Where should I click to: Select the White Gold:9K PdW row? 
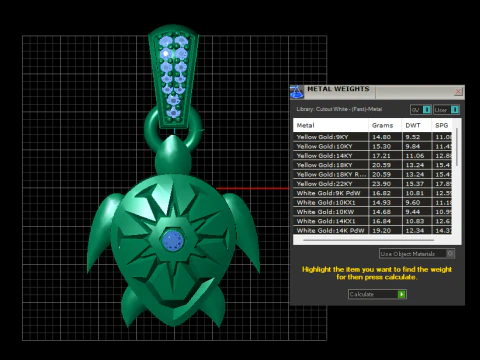click(373, 193)
